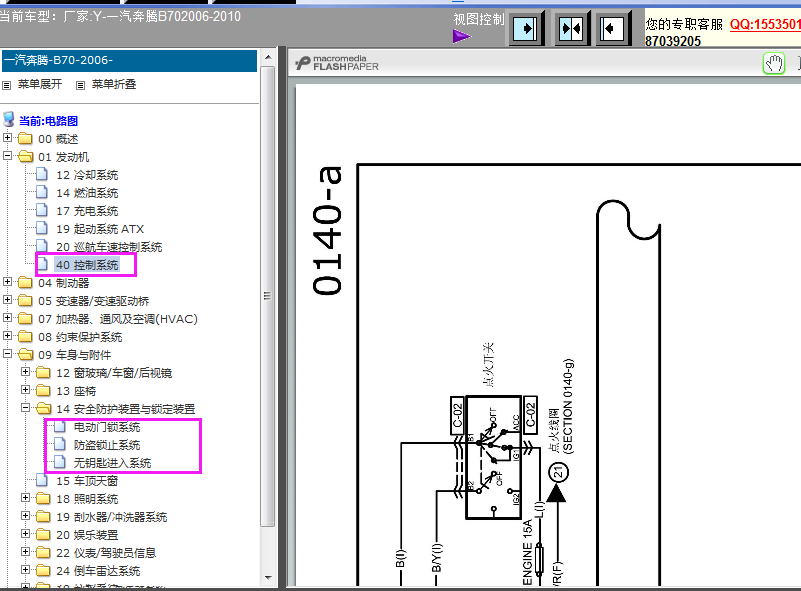
Task: Click the 0140-a diagram page label
Action: point(327,230)
